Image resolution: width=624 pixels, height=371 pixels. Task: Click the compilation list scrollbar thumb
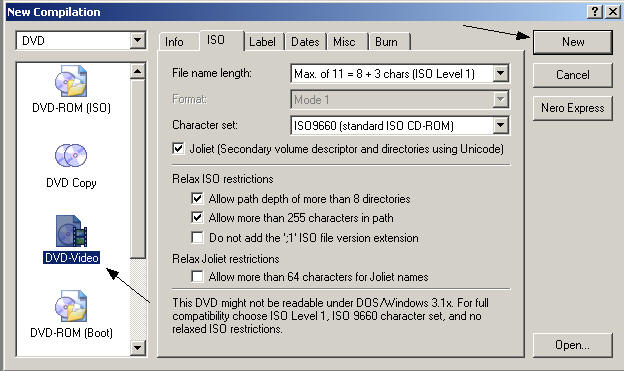[137, 169]
